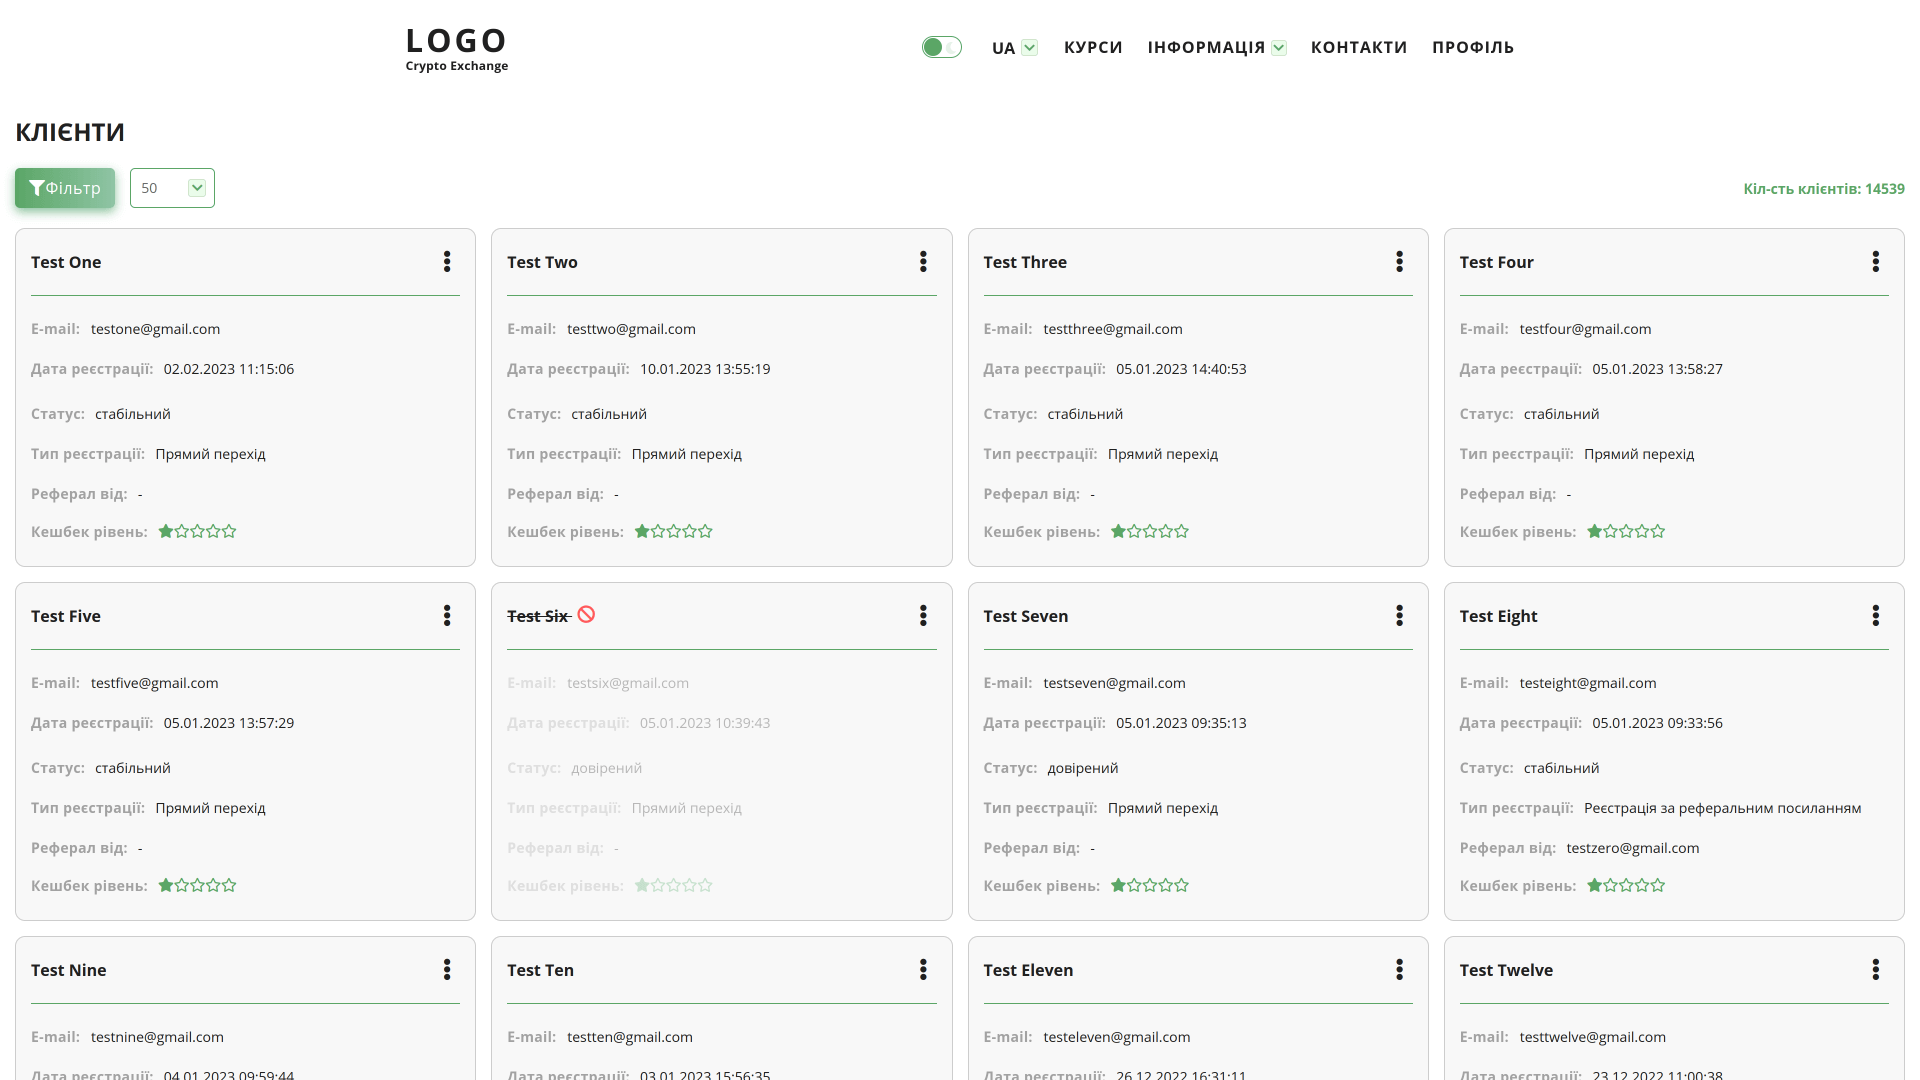Screen dimensions: 1920x1080
Task: Open the three-dot menu on Test Four card
Action: (x=1875, y=262)
